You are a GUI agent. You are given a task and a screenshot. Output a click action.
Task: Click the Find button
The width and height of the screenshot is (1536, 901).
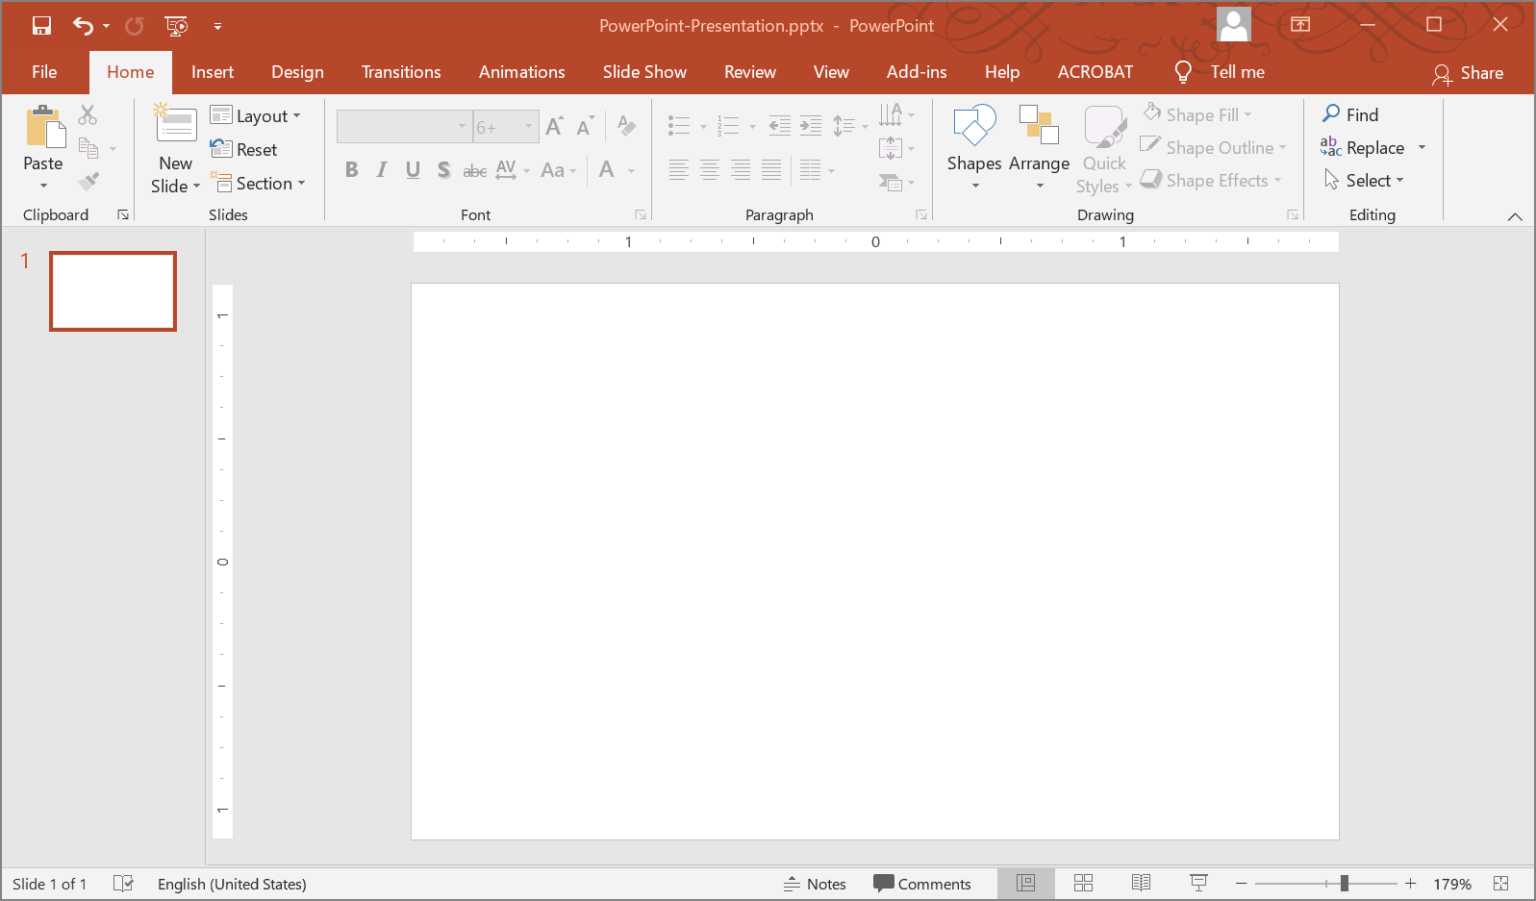point(1350,115)
